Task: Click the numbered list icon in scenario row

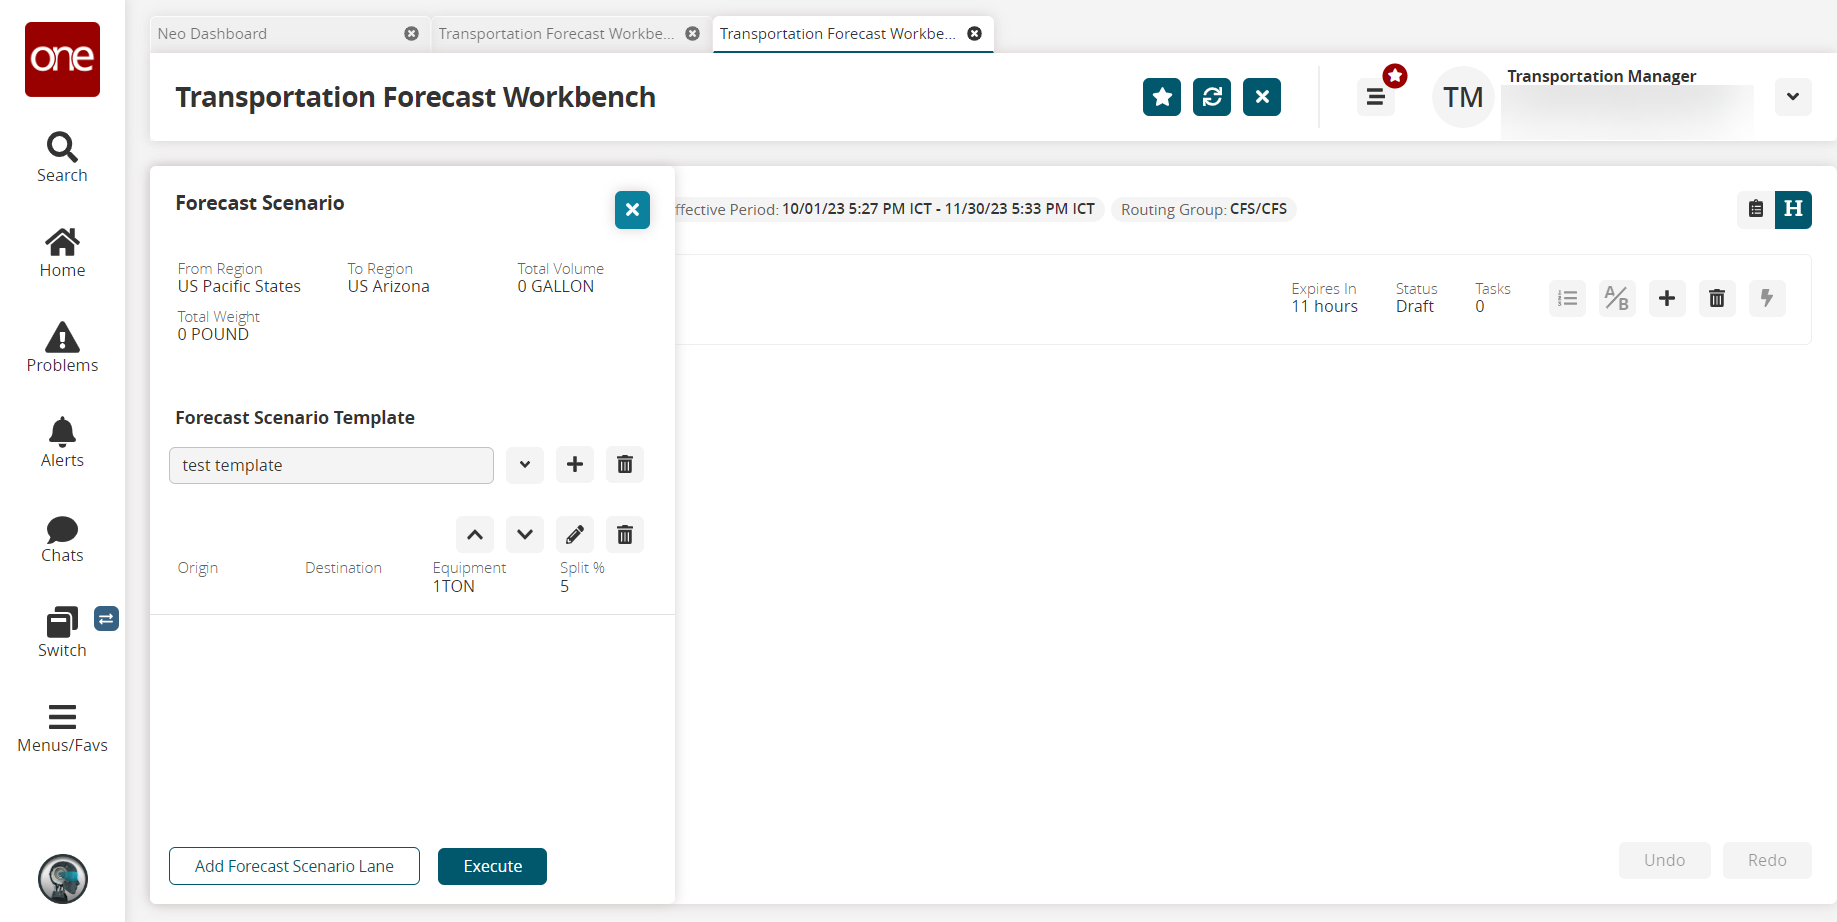Action: pos(1567,298)
